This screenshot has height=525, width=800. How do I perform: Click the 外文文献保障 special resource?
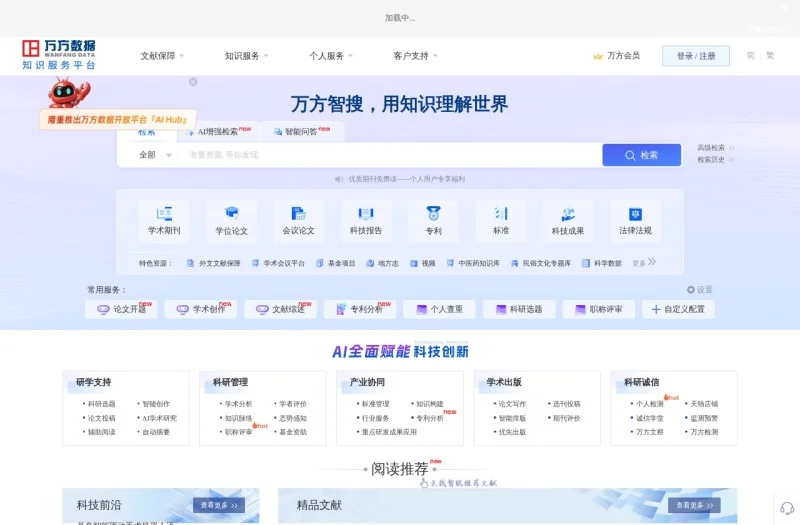213,263
